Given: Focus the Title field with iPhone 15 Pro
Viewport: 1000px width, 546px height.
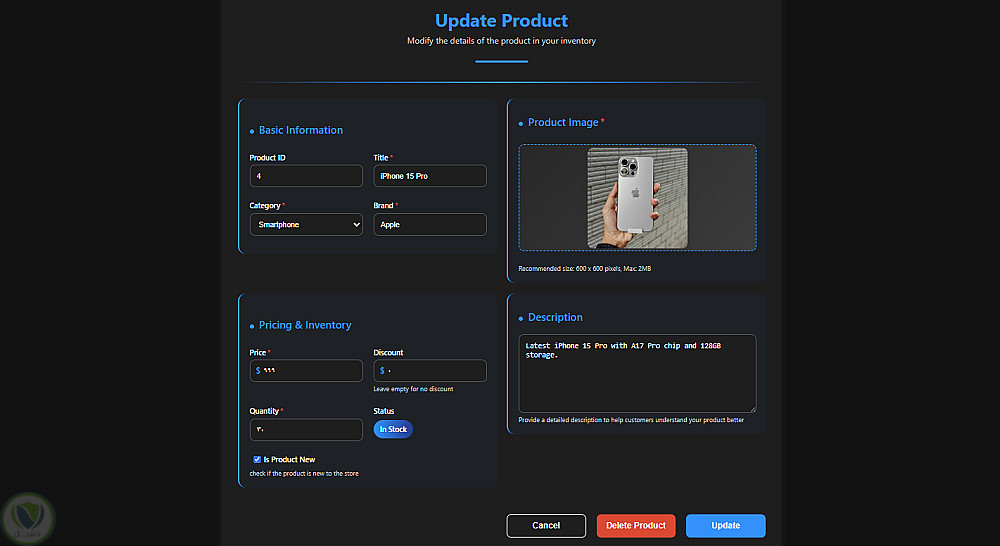Looking at the screenshot, I should point(430,176).
